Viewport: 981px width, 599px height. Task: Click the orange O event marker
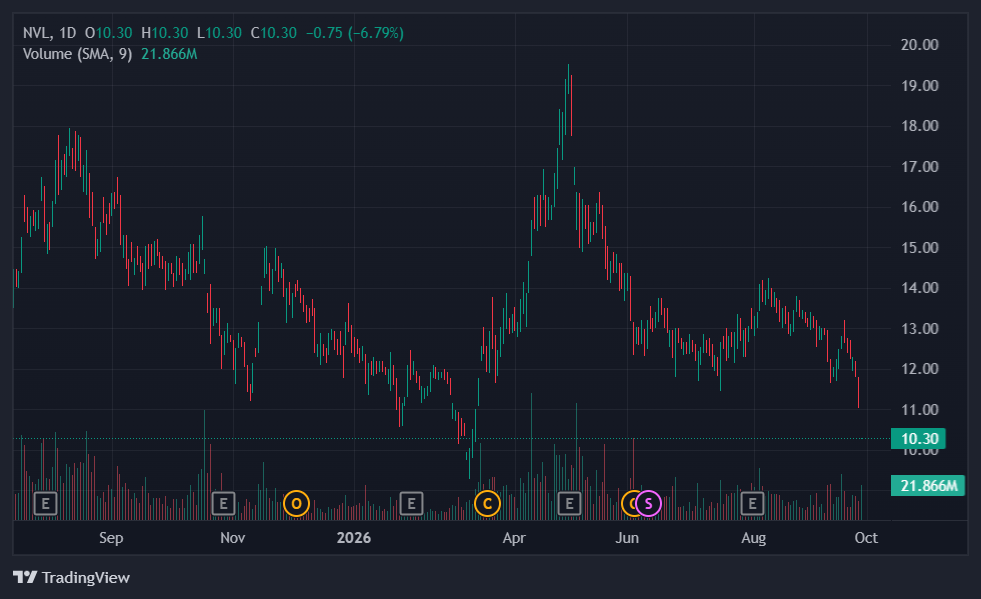(x=297, y=503)
